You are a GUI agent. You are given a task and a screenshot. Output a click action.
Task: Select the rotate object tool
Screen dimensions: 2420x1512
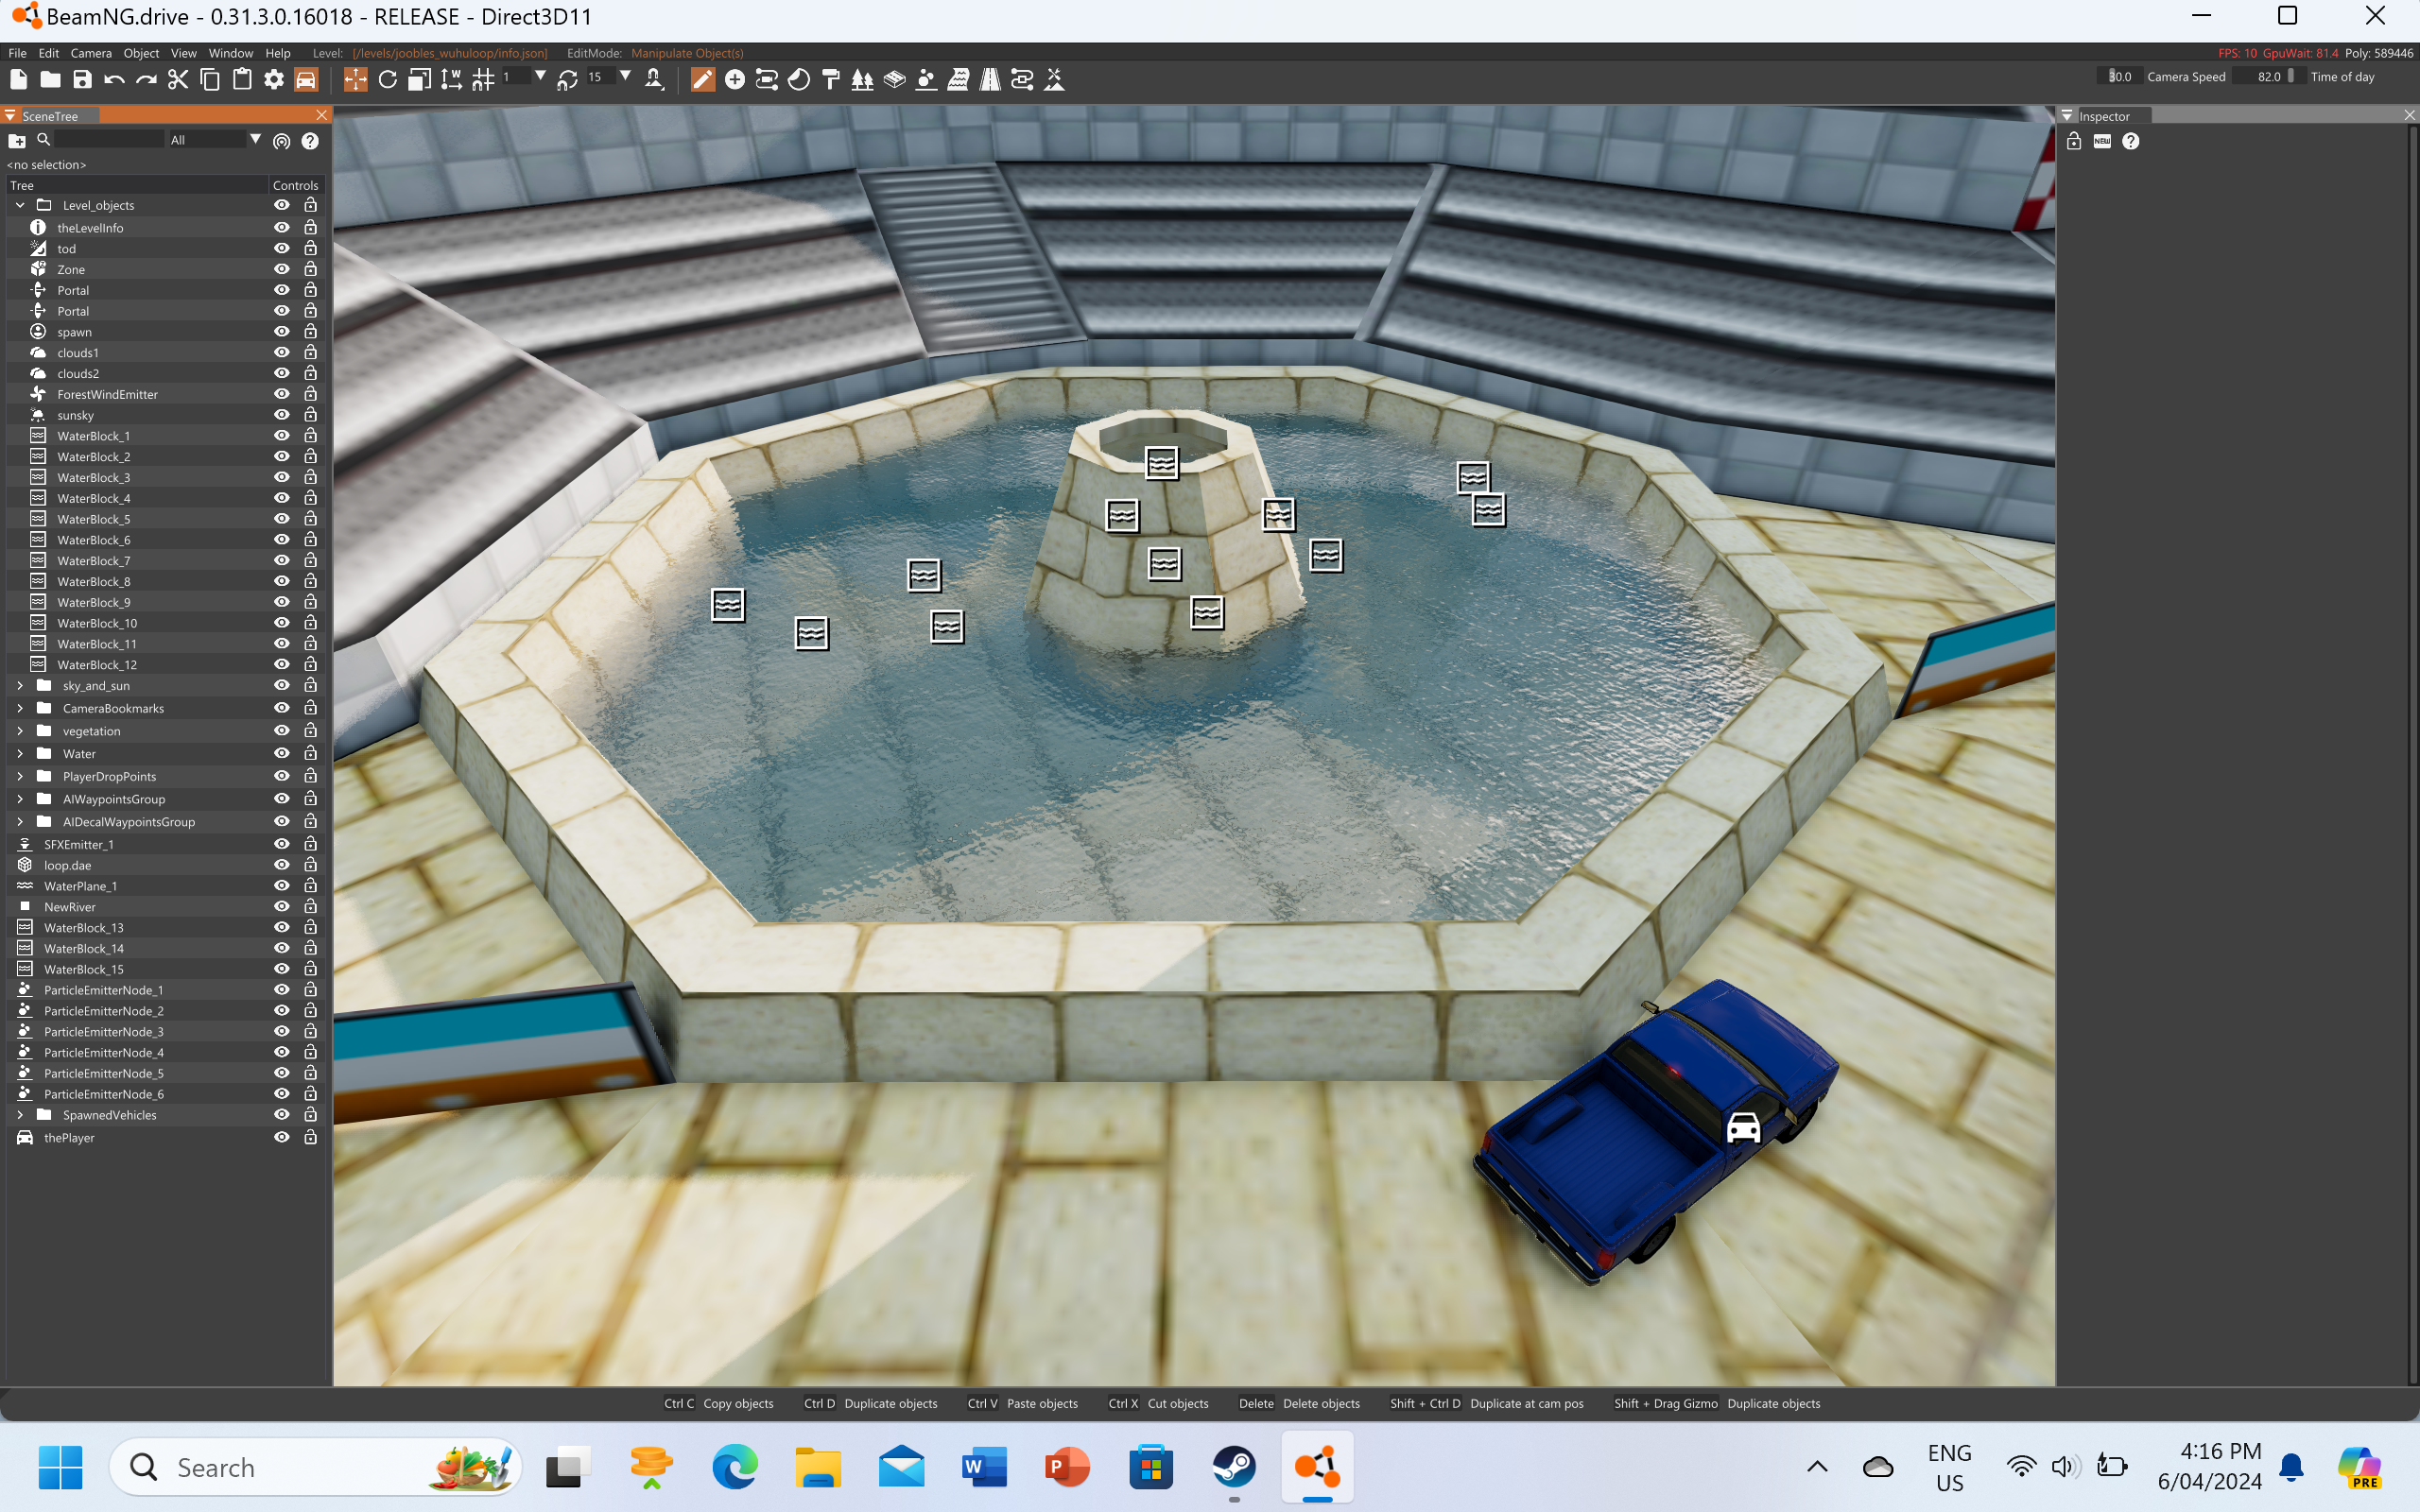(x=387, y=80)
